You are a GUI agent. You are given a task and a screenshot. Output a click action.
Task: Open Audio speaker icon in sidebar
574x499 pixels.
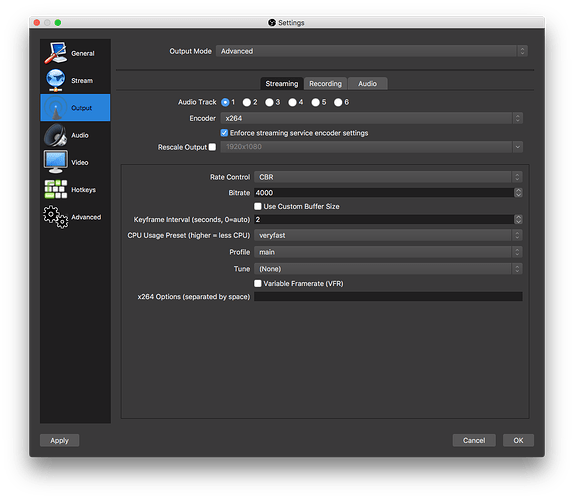(56, 135)
